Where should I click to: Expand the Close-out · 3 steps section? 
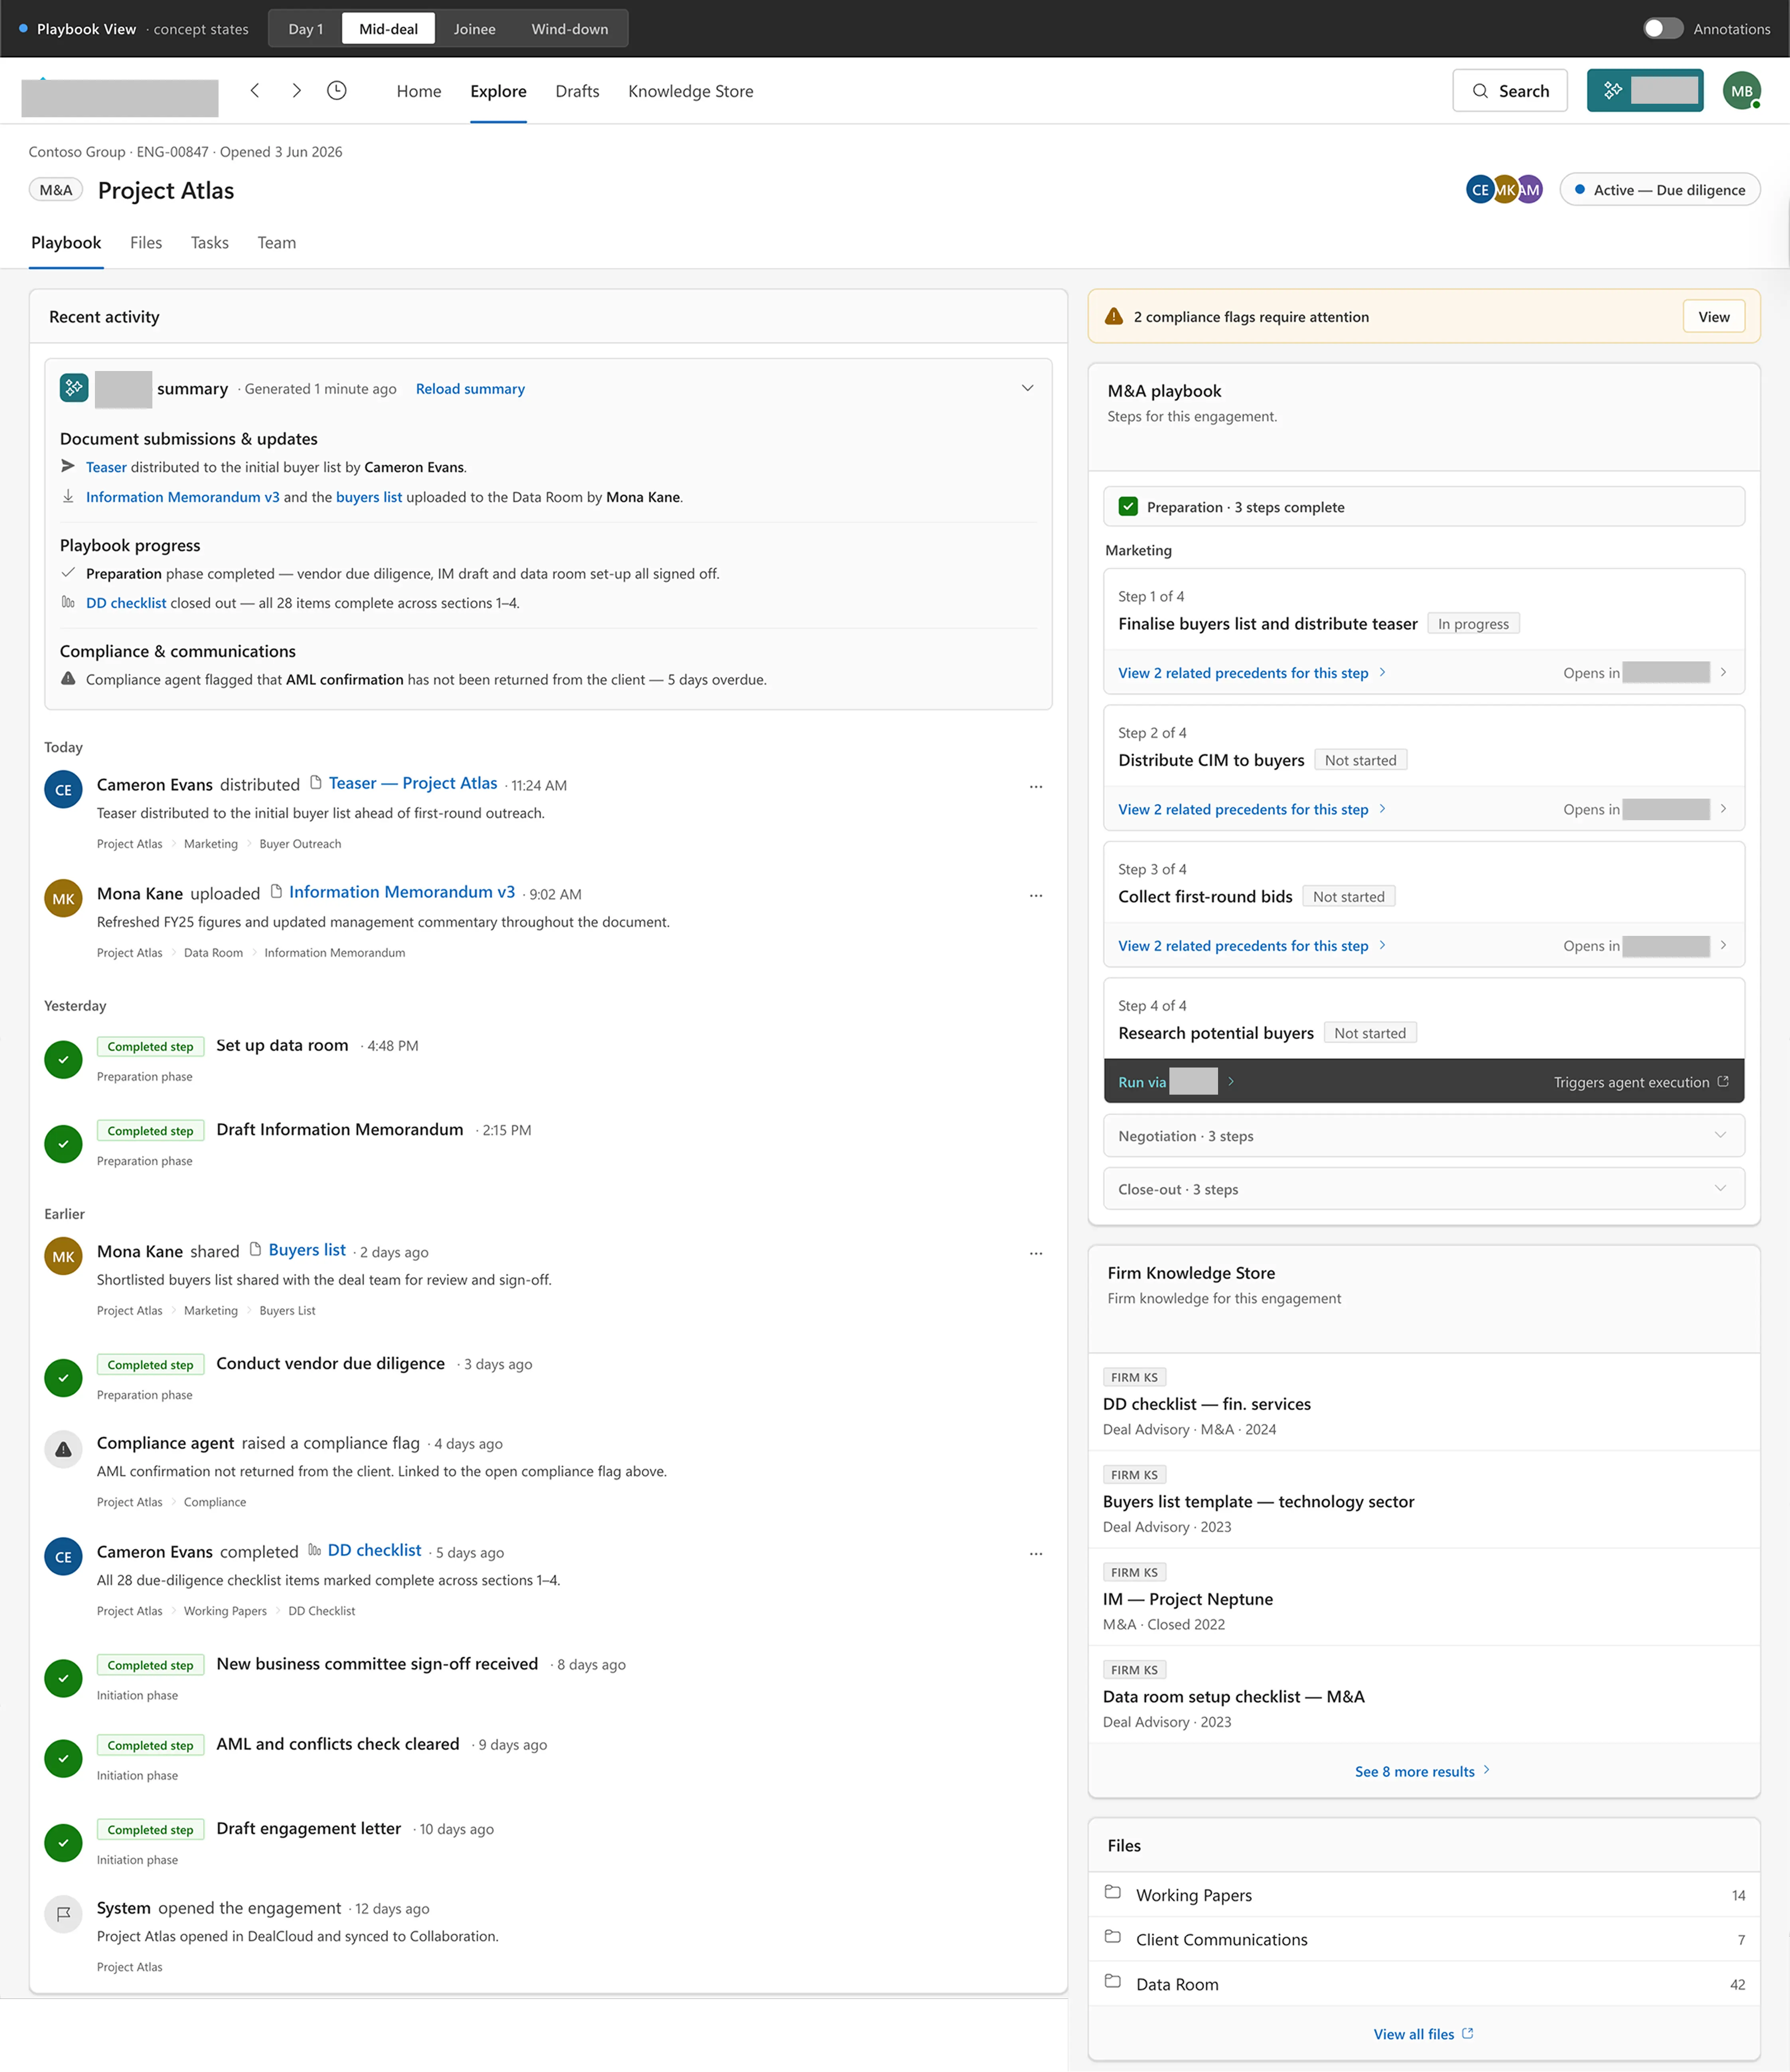1424,1189
